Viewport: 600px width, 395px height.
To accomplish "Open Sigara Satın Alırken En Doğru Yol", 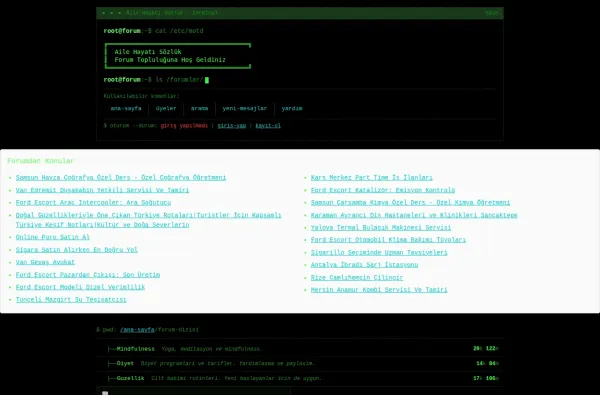I will [77, 250].
